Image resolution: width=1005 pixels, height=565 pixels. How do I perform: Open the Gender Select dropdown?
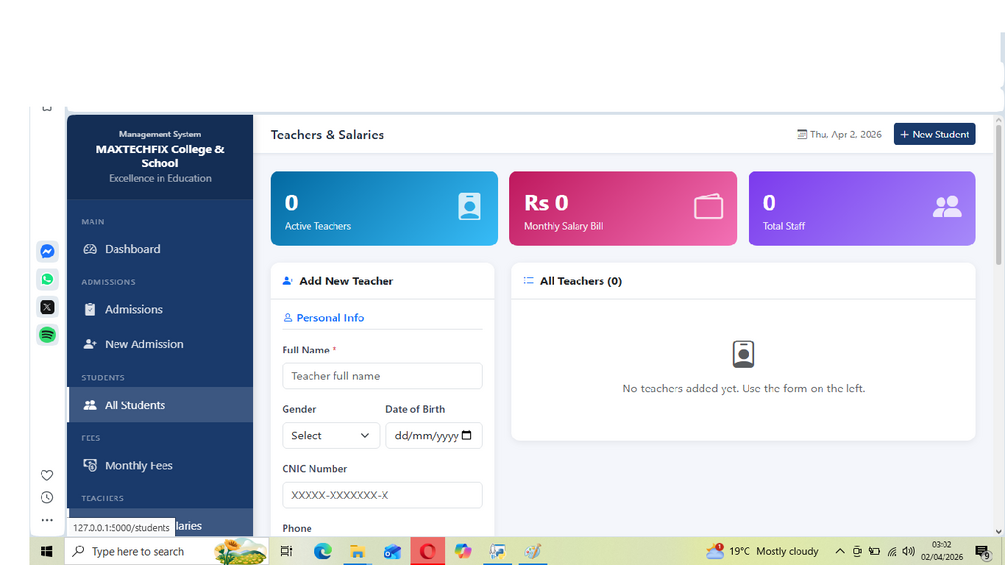click(331, 436)
